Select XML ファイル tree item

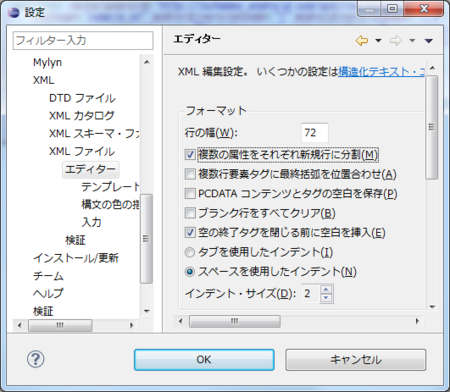pos(82,151)
